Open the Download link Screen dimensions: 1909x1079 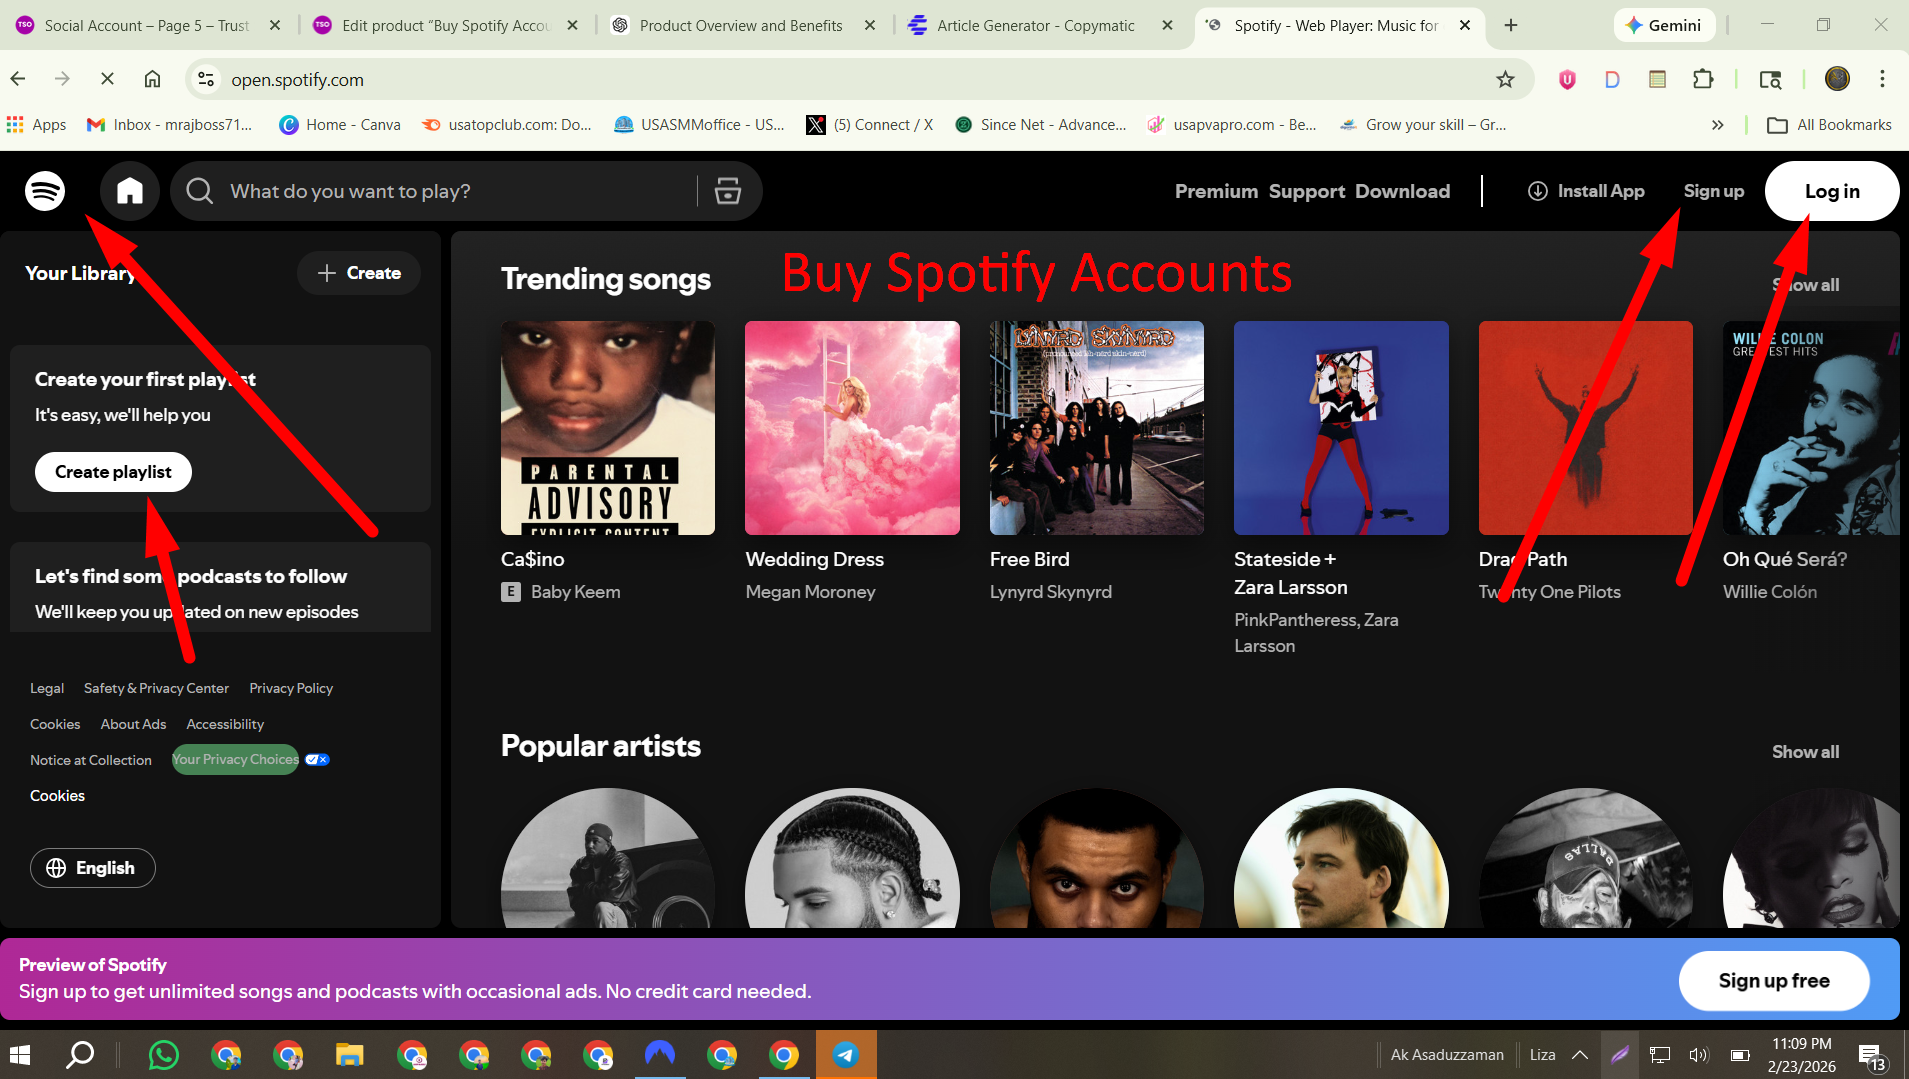coord(1402,191)
